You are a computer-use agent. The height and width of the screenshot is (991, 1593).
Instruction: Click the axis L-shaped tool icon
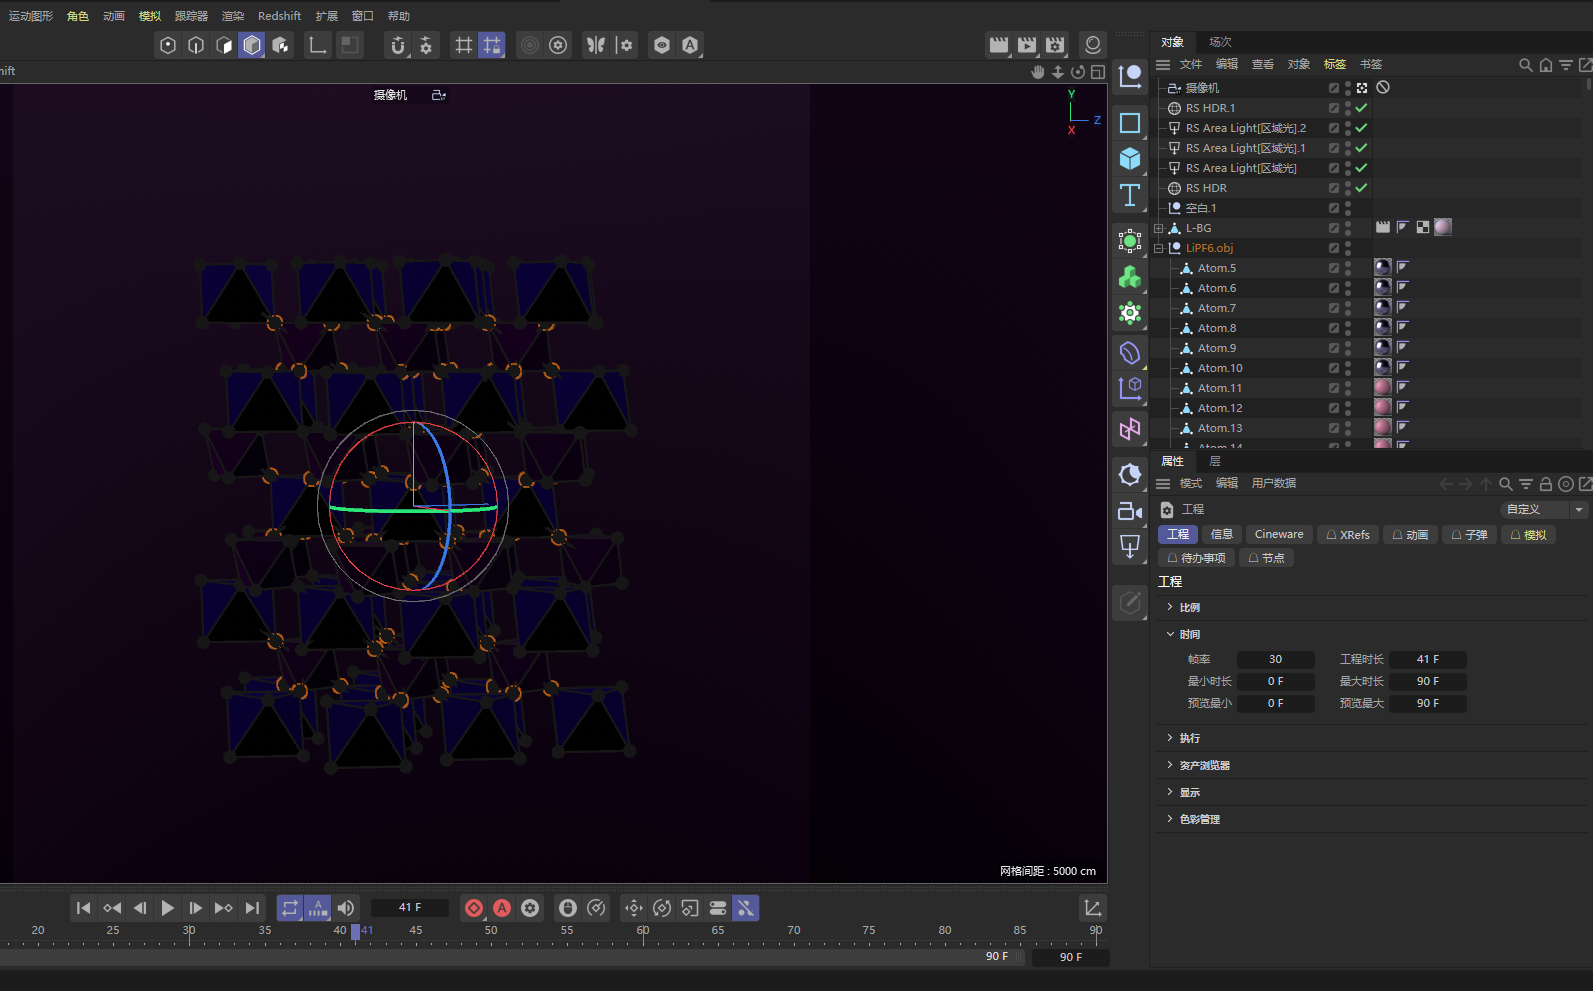pos(318,45)
